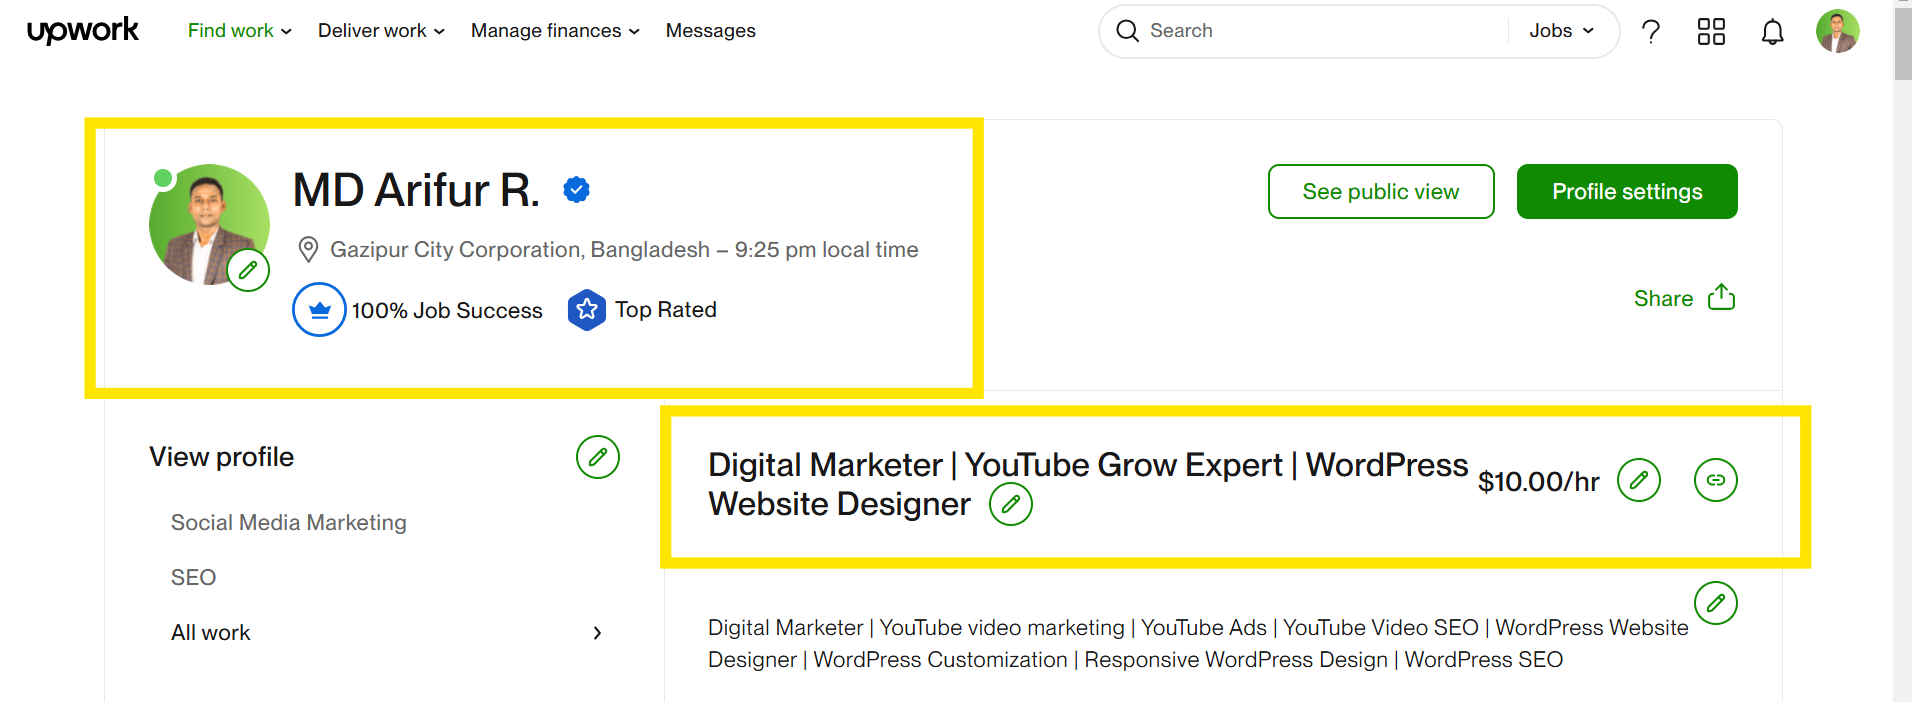Open the apps grid icon
The height and width of the screenshot is (702, 1912).
[1711, 31]
